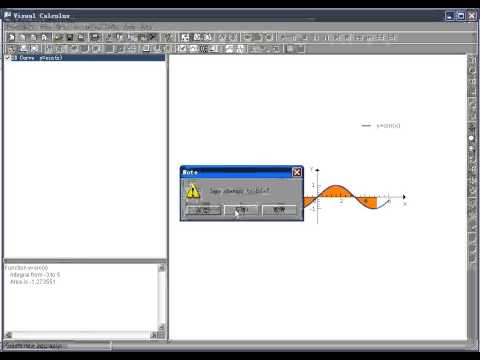The width and height of the screenshot is (480, 360).
Task: Click the first icon in the lower toolbar row
Action: tap(12, 49)
